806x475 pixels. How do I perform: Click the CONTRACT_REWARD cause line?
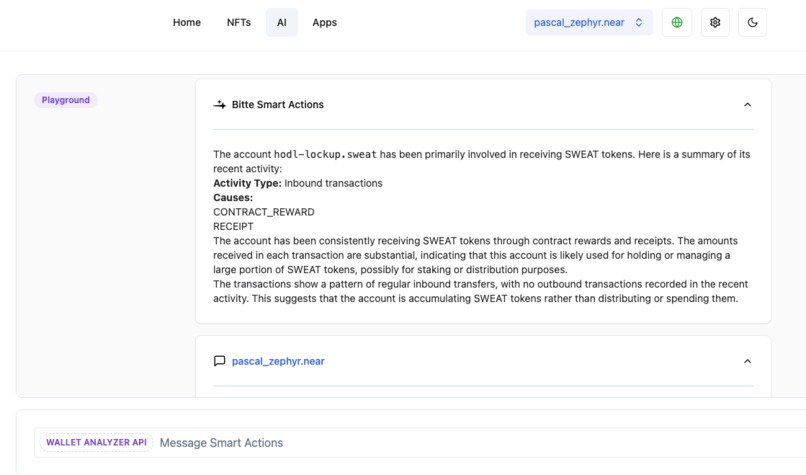coord(264,212)
